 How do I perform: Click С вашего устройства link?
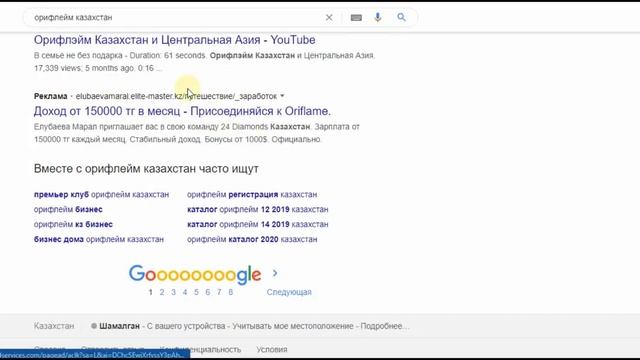pyautogui.click(x=186, y=326)
